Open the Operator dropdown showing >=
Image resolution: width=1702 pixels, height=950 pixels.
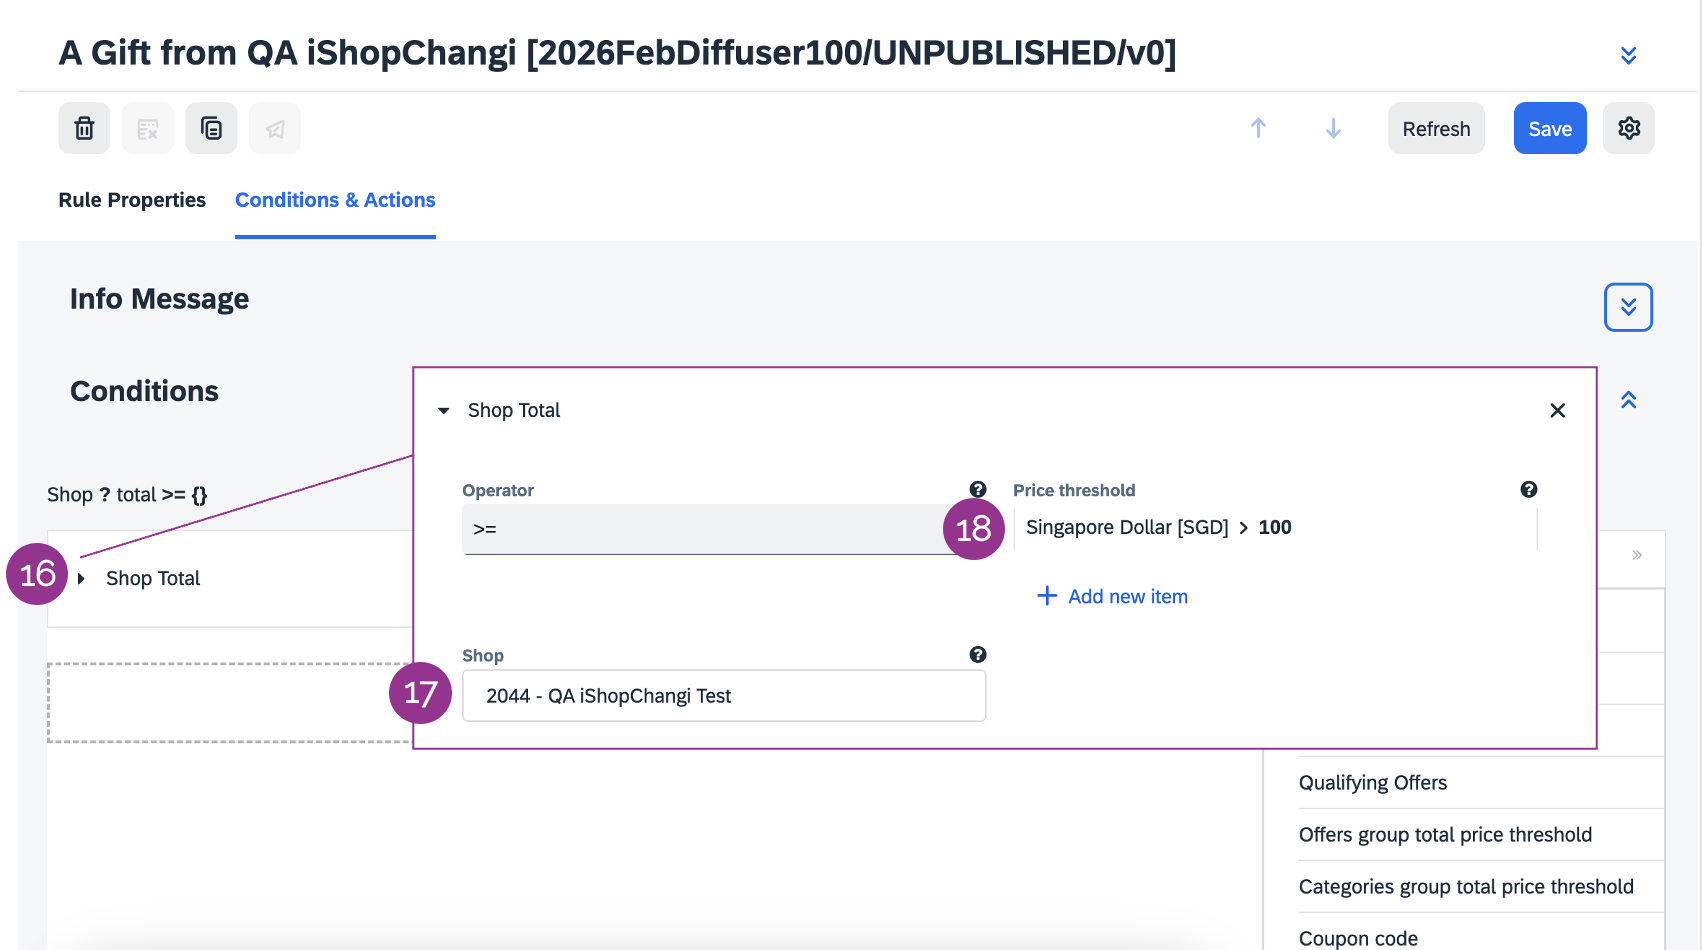tap(700, 529)
